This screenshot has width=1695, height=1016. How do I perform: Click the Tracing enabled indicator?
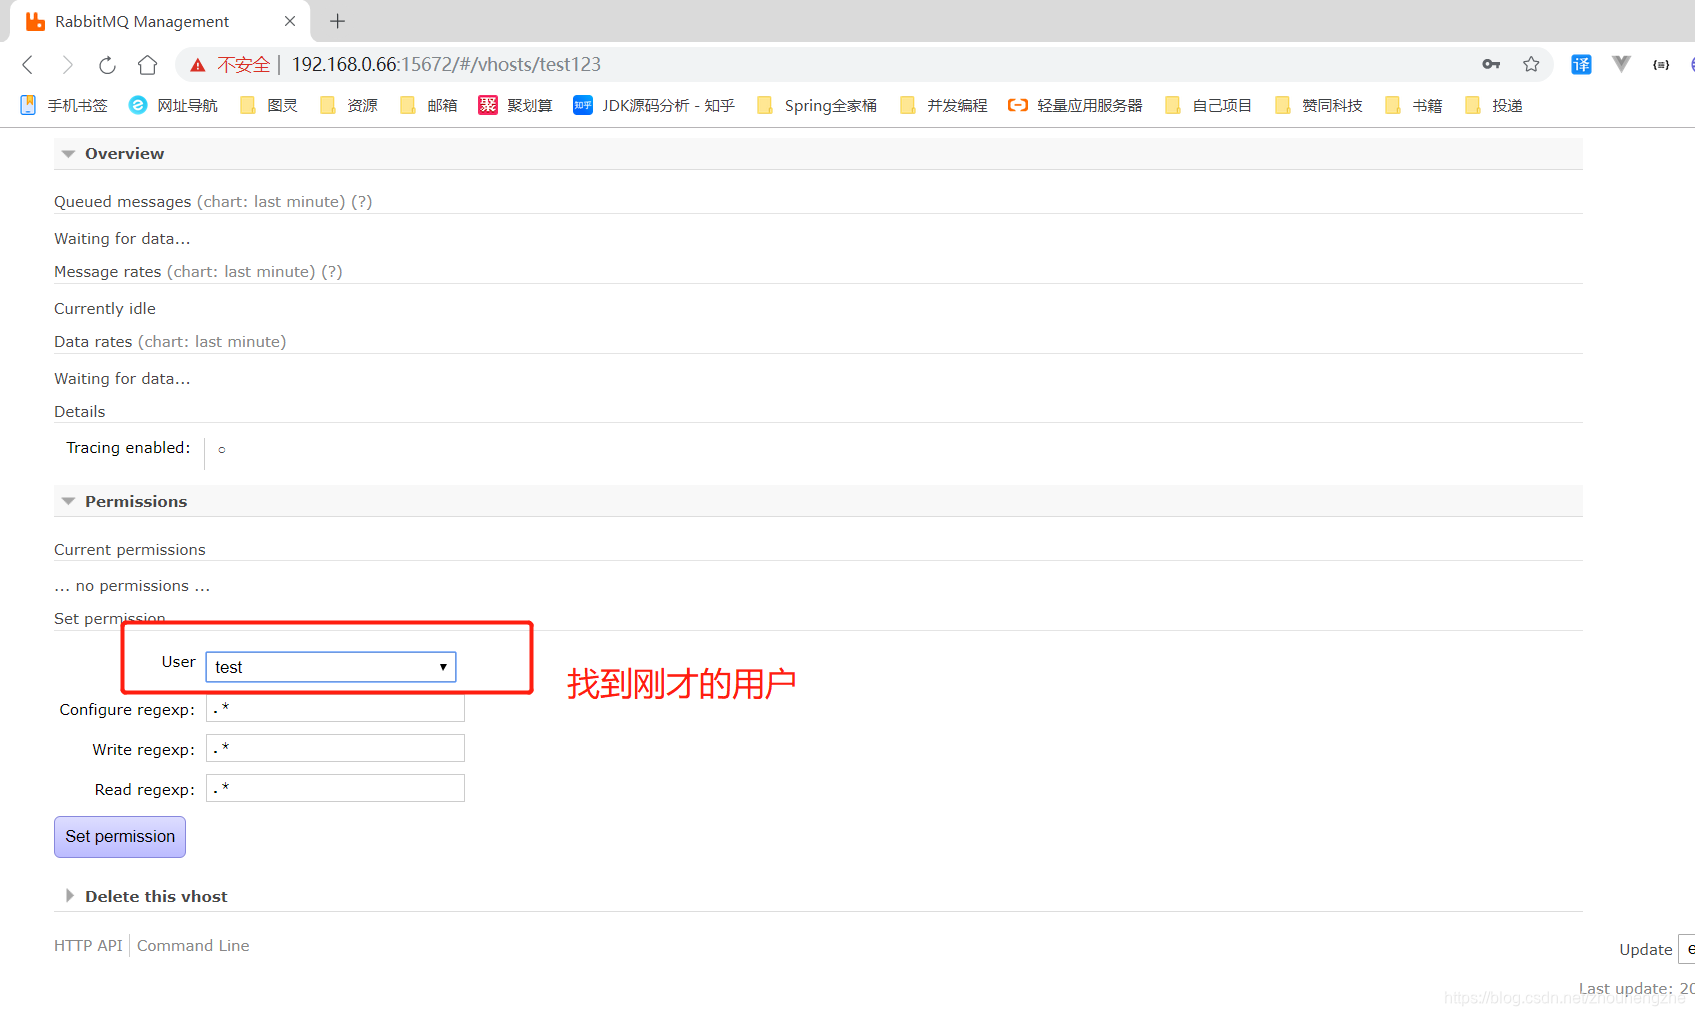click(222, 450)
